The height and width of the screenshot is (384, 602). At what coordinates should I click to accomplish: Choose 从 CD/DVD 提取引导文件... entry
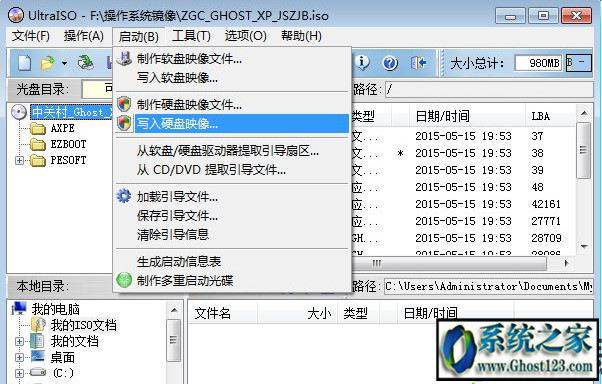tap(232, 169)
